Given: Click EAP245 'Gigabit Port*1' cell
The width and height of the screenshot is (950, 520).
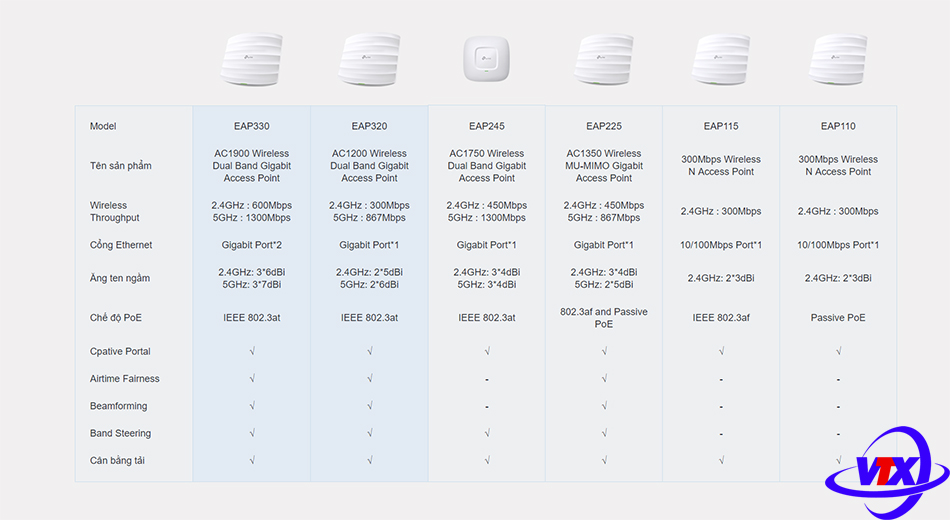Looking at the screenshot, I should tap(487, 245).
